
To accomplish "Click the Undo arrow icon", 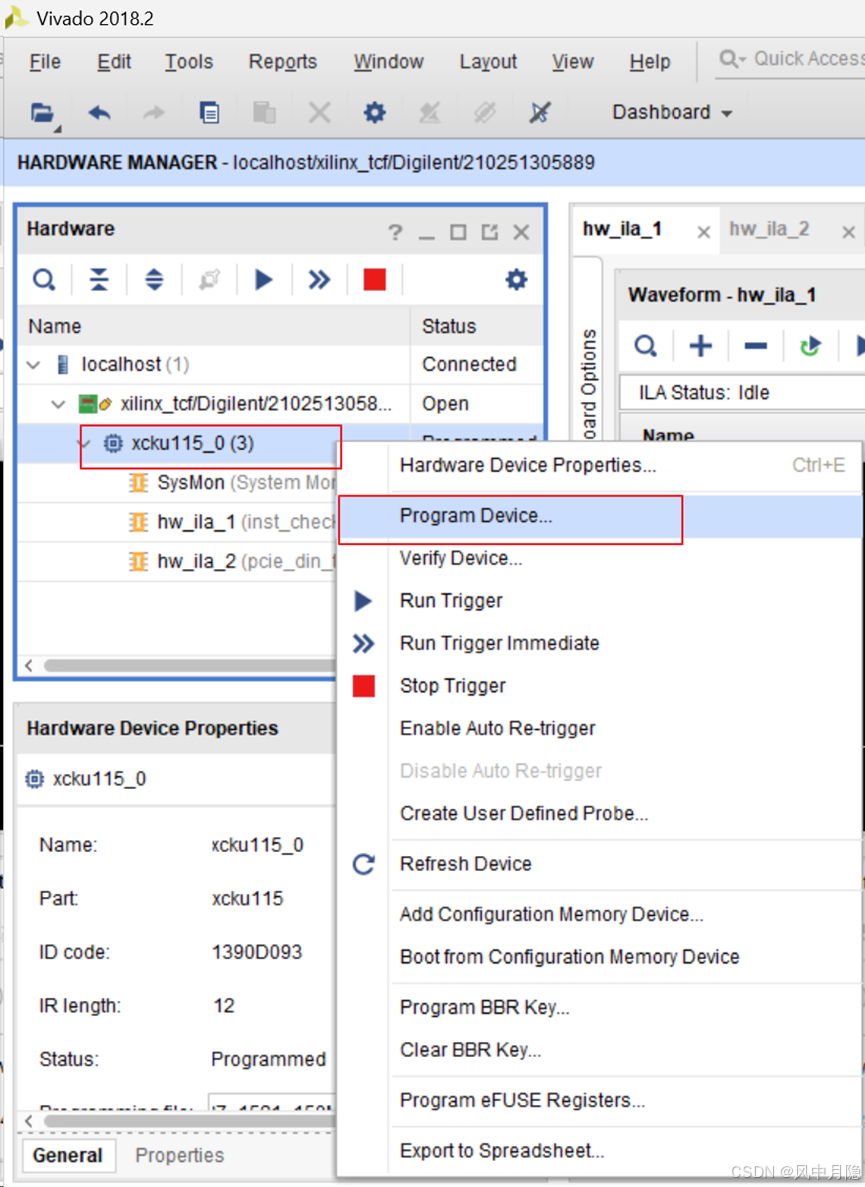I will pyautogui.click(x=99, y=114).
